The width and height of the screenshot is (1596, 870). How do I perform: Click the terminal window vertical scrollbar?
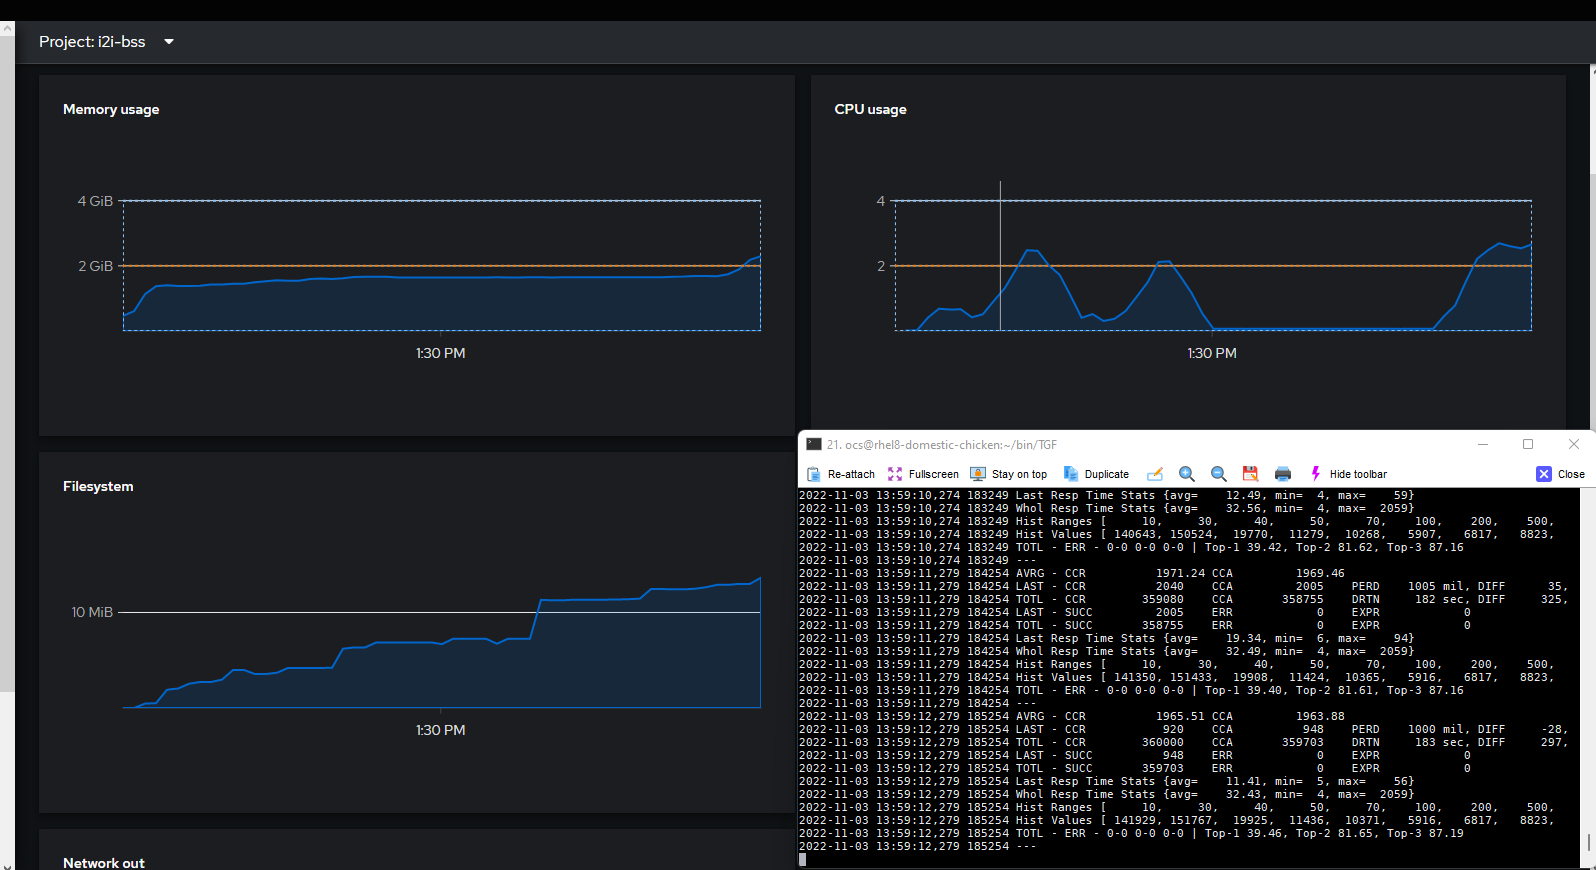coord(1588,842)
